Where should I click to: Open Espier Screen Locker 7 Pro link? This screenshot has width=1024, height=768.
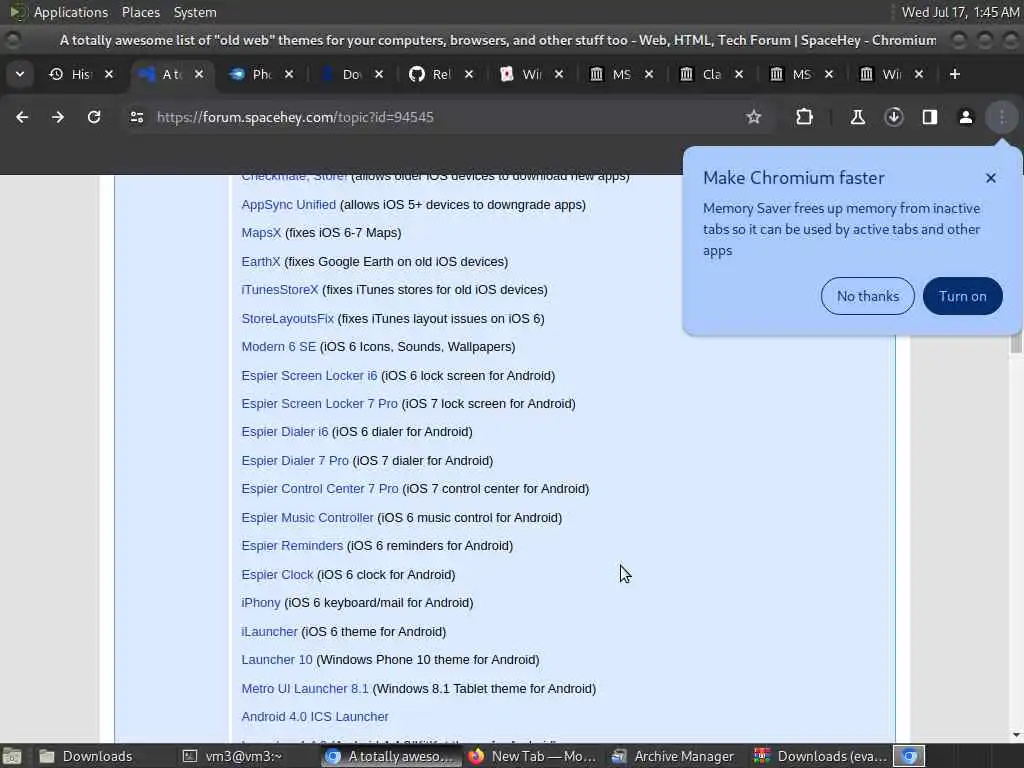click(x=319, y=404)
